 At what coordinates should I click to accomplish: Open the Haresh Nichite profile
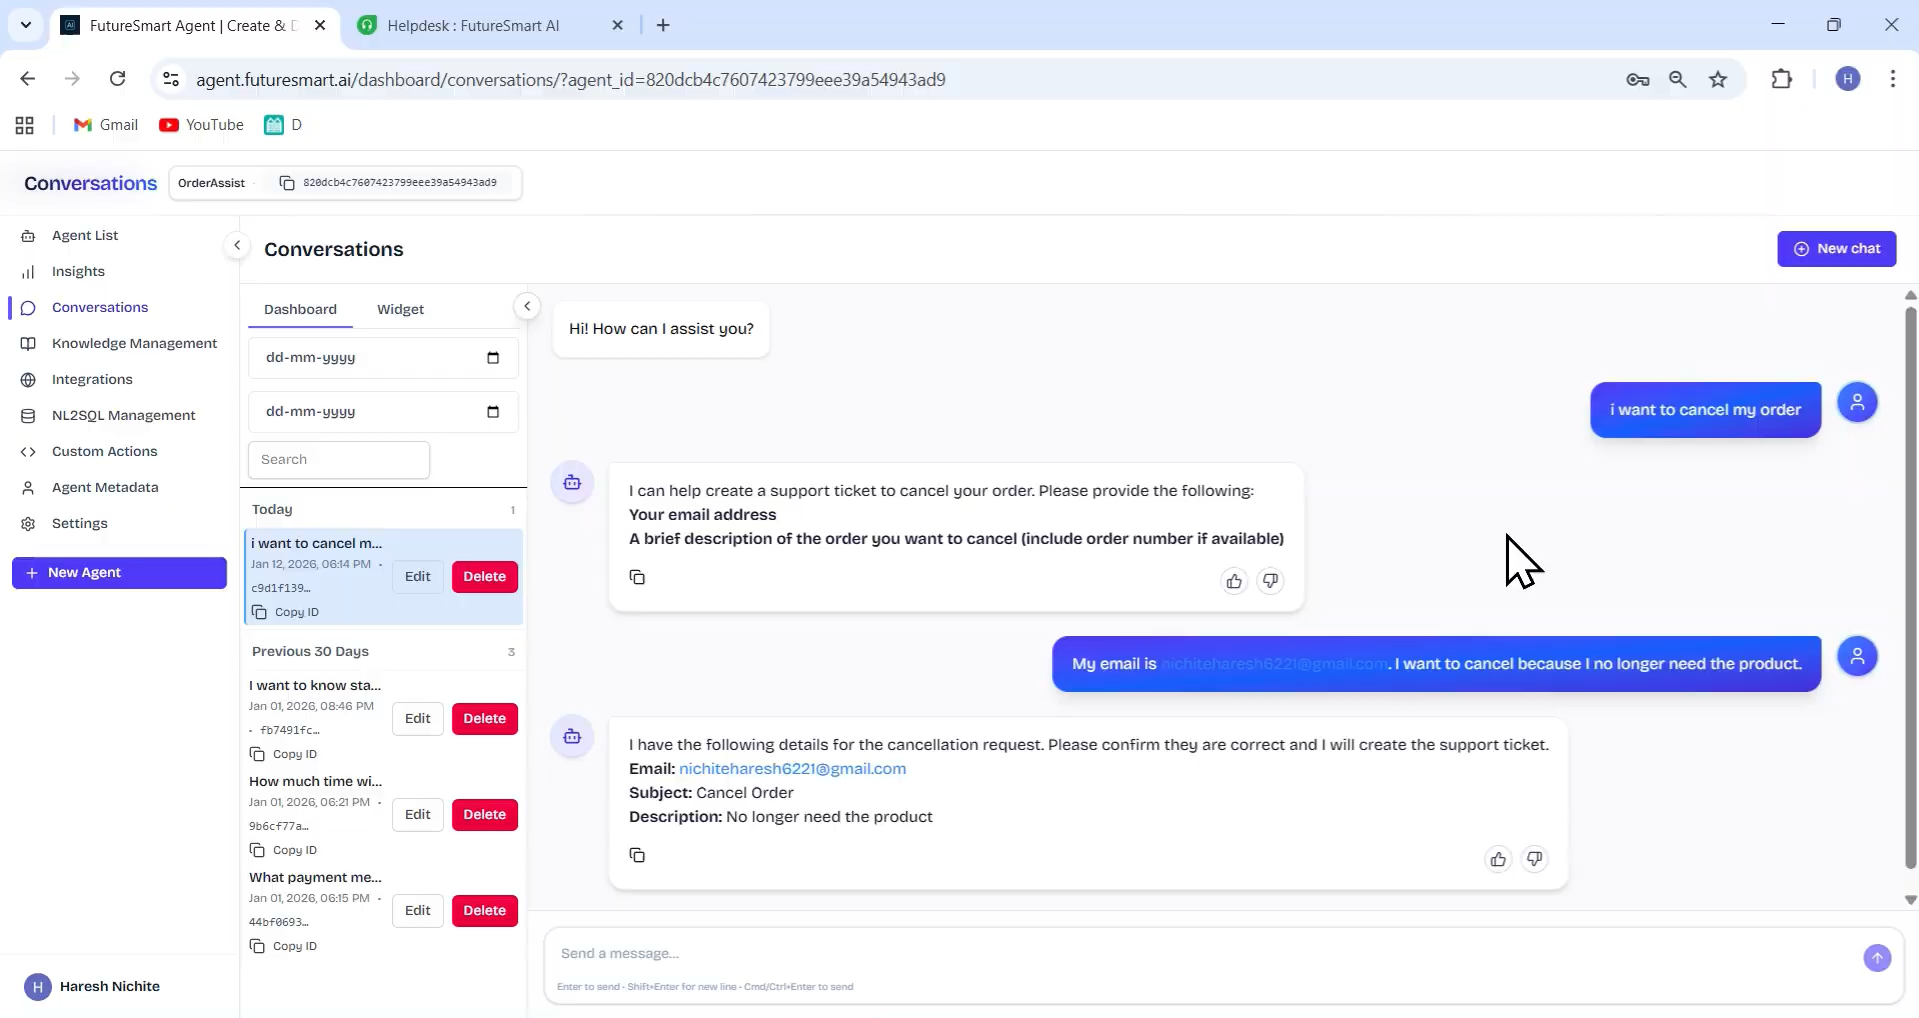pyautogui.click(x=92, y=986)
